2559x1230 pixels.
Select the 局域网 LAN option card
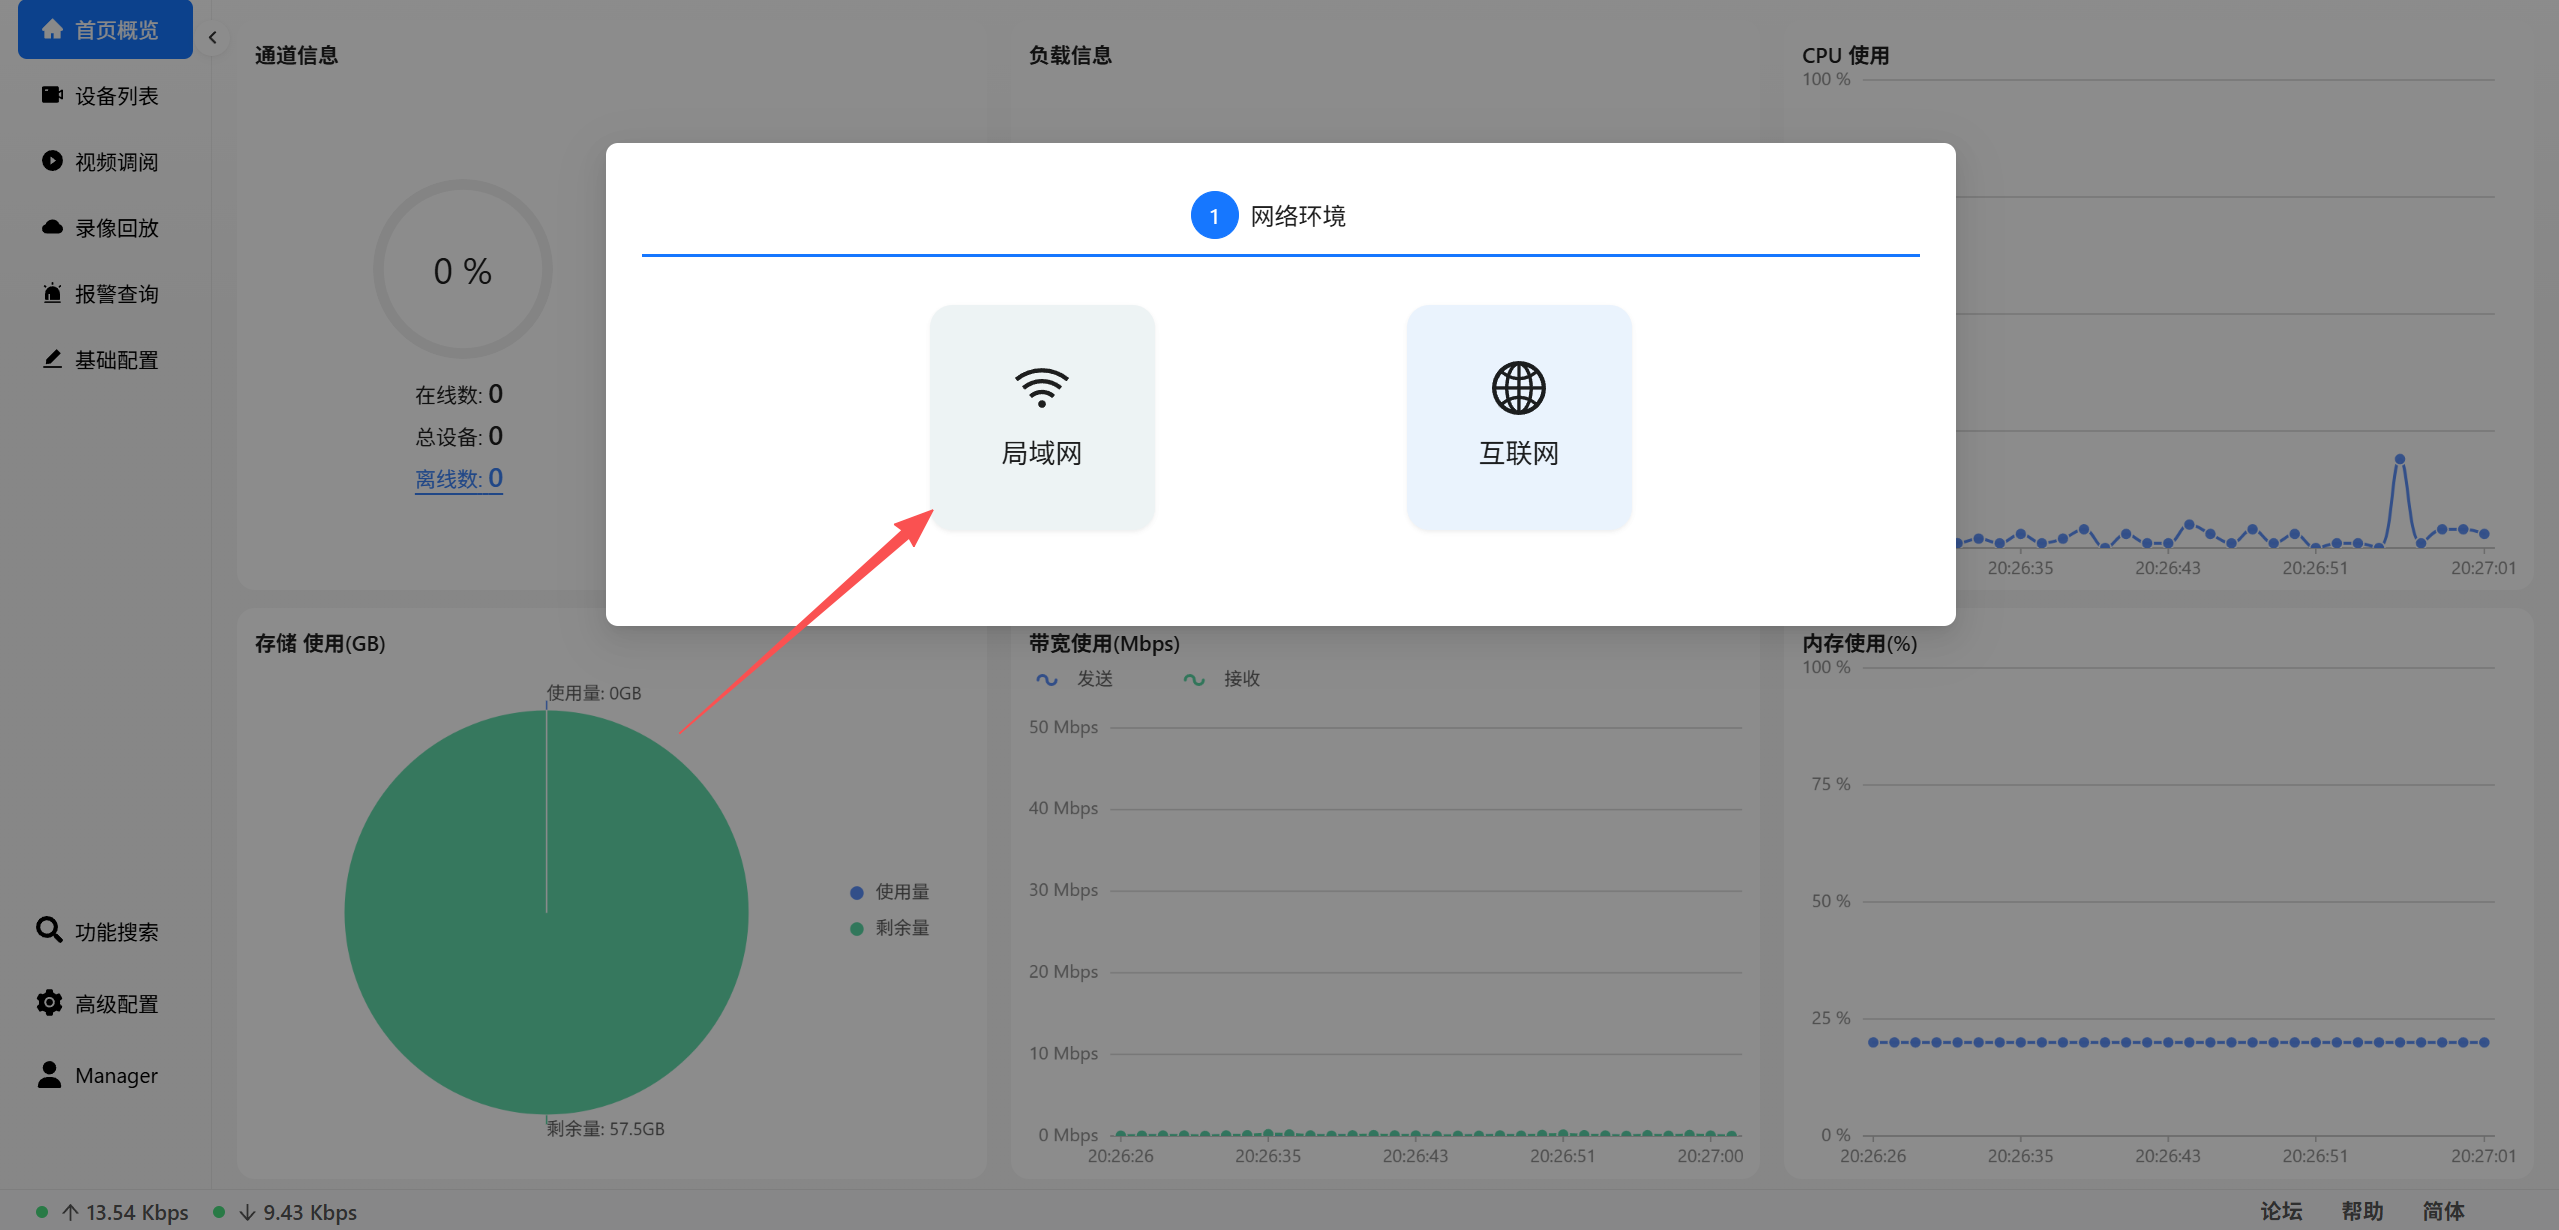(x=1042, y=417)
